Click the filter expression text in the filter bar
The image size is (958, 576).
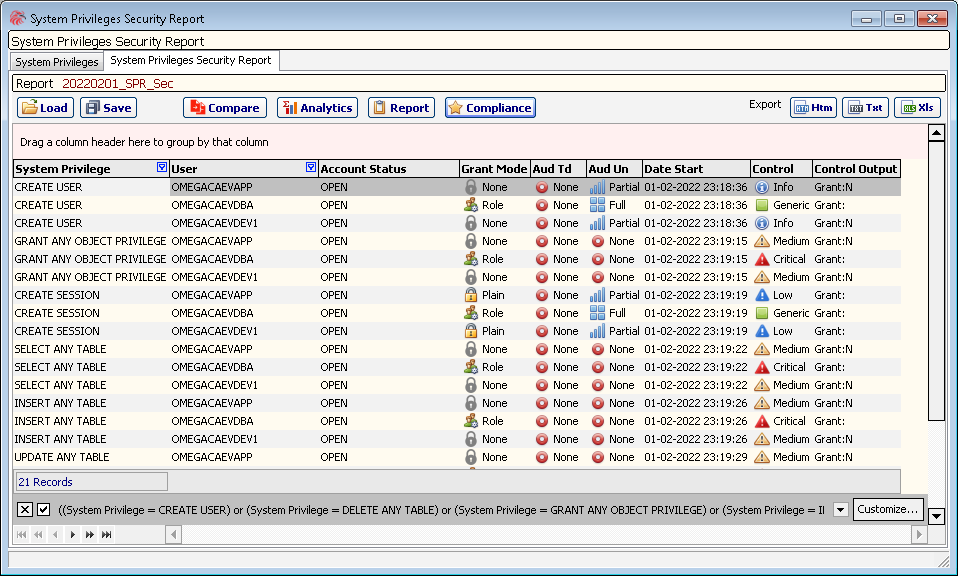point(441,510)
